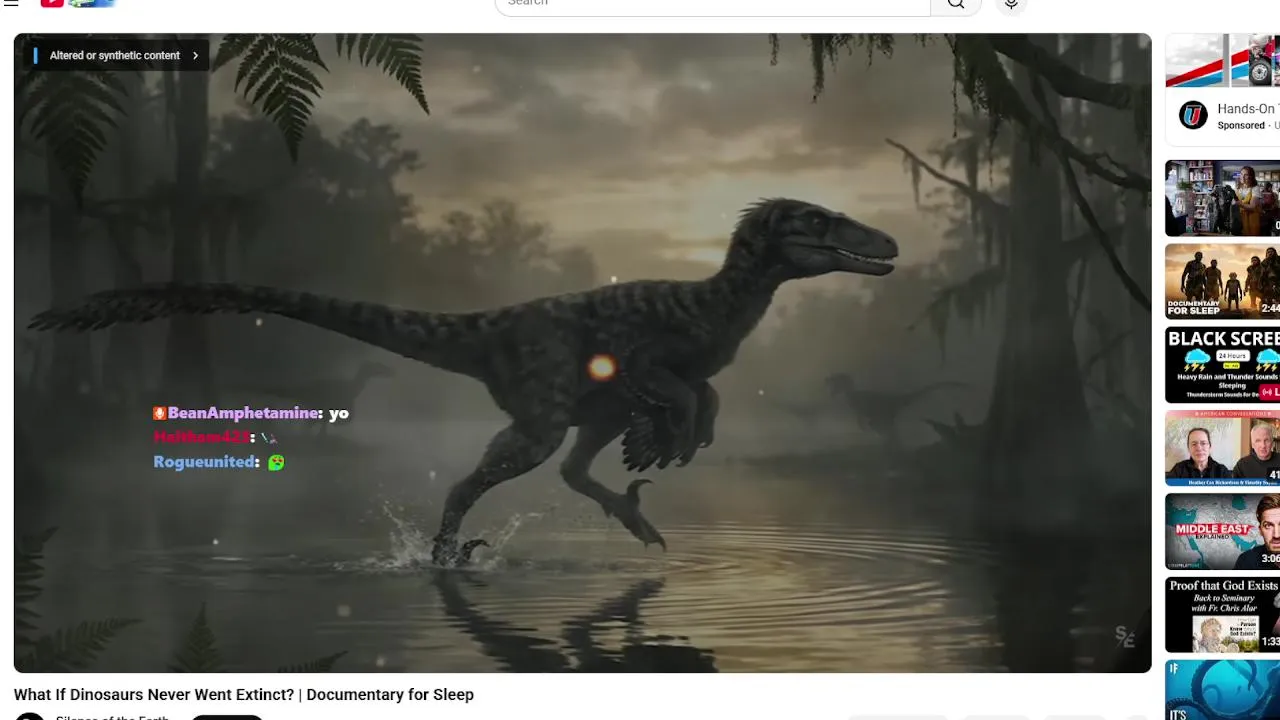Open the sponsored Hands-On ad thumbnail
The height and width of the screenshot is (720, 1280).
click(x=1222, y=61)
